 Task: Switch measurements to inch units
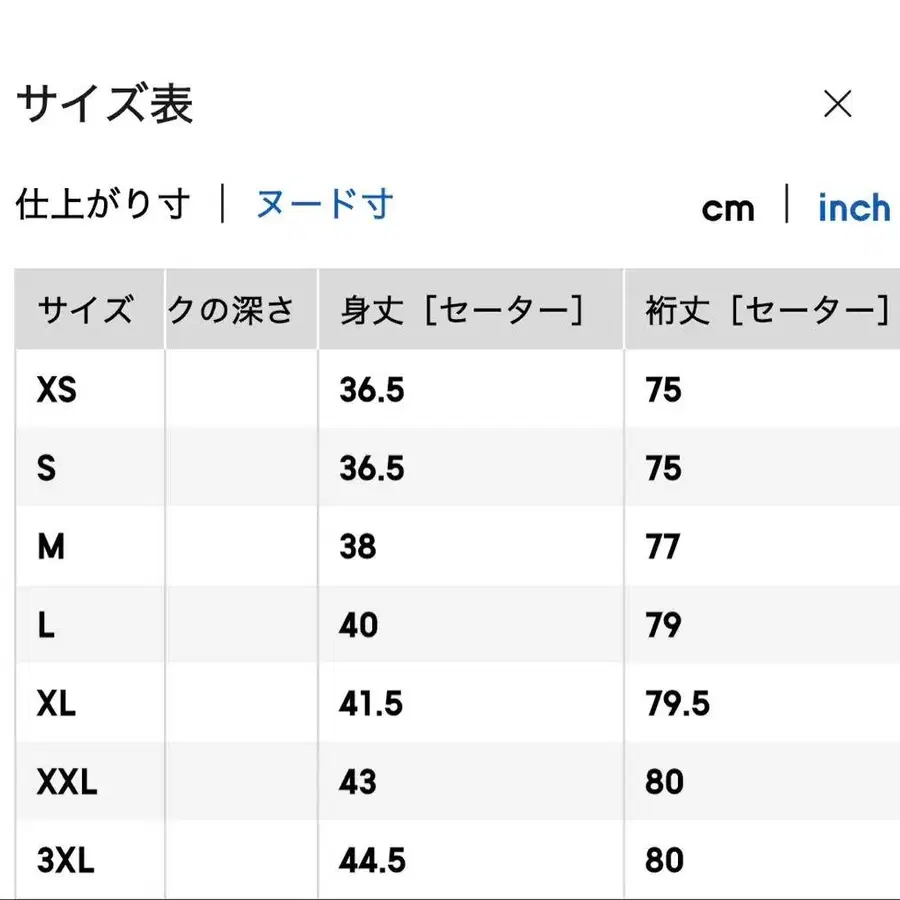click(854, 208)
